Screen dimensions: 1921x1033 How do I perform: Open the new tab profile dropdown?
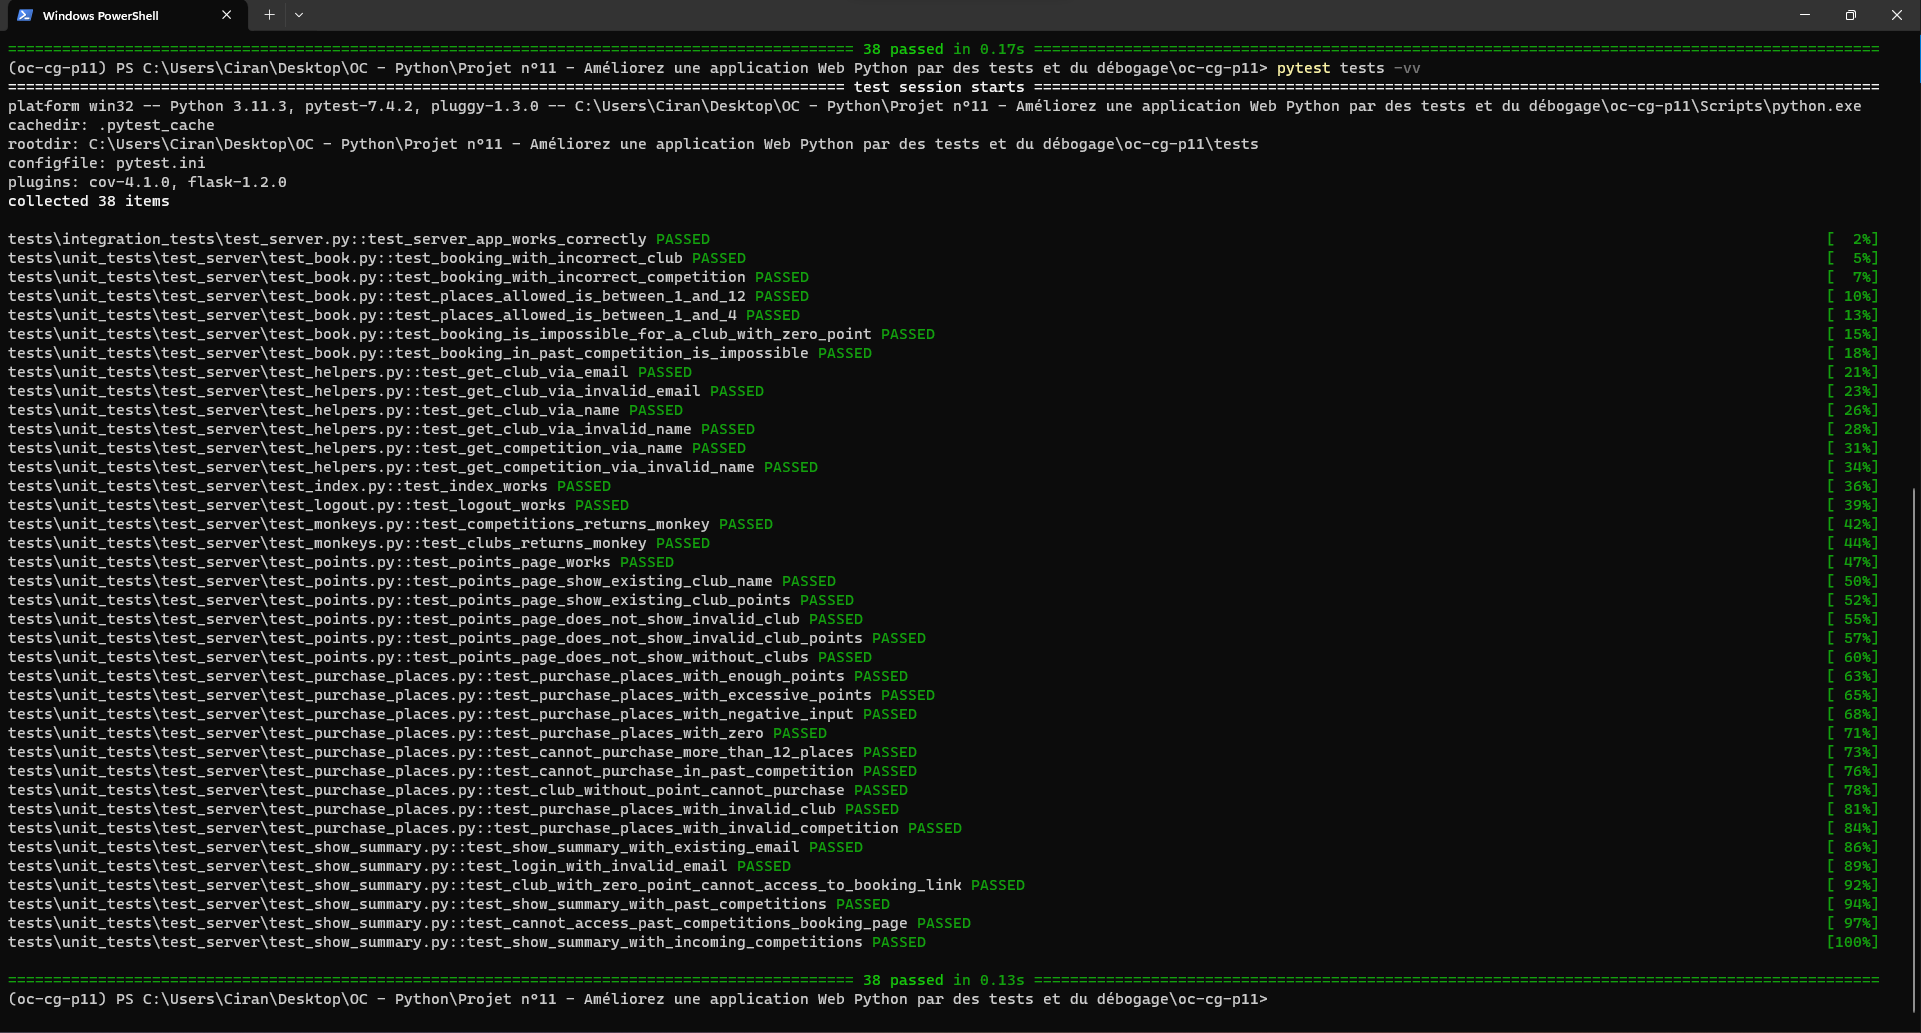click(x=299, y=15)
